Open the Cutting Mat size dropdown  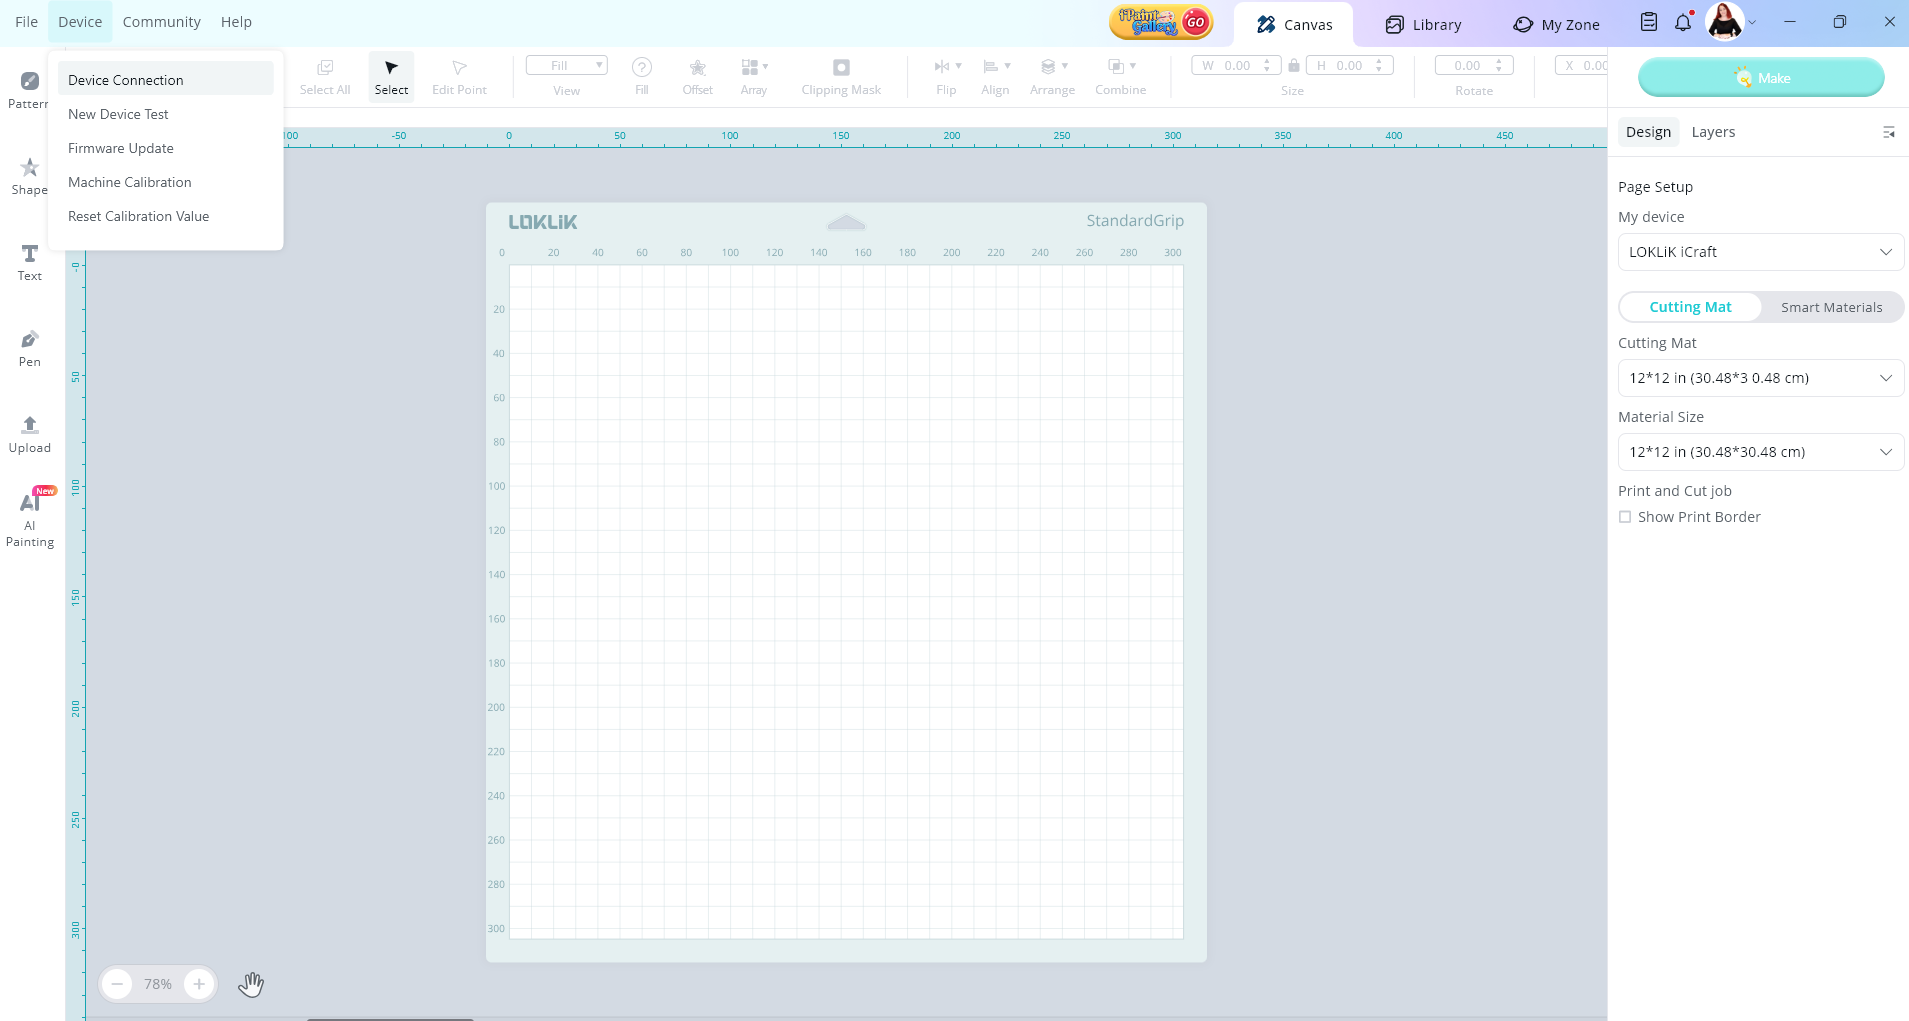(1760, 378)
